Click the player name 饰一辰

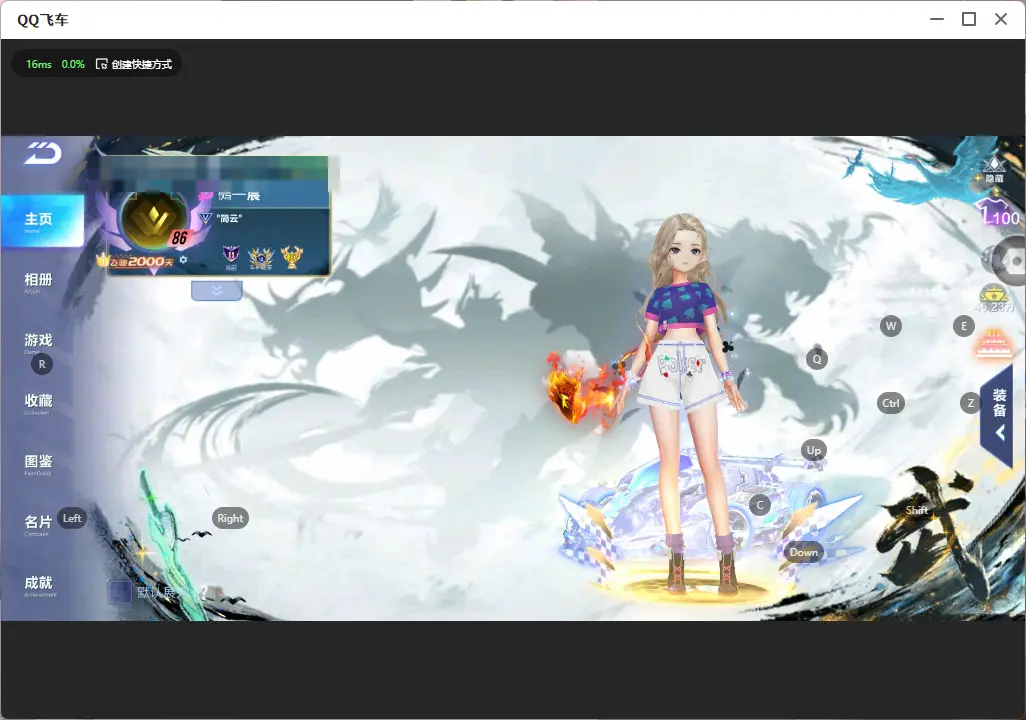click(x=239, y=196)
